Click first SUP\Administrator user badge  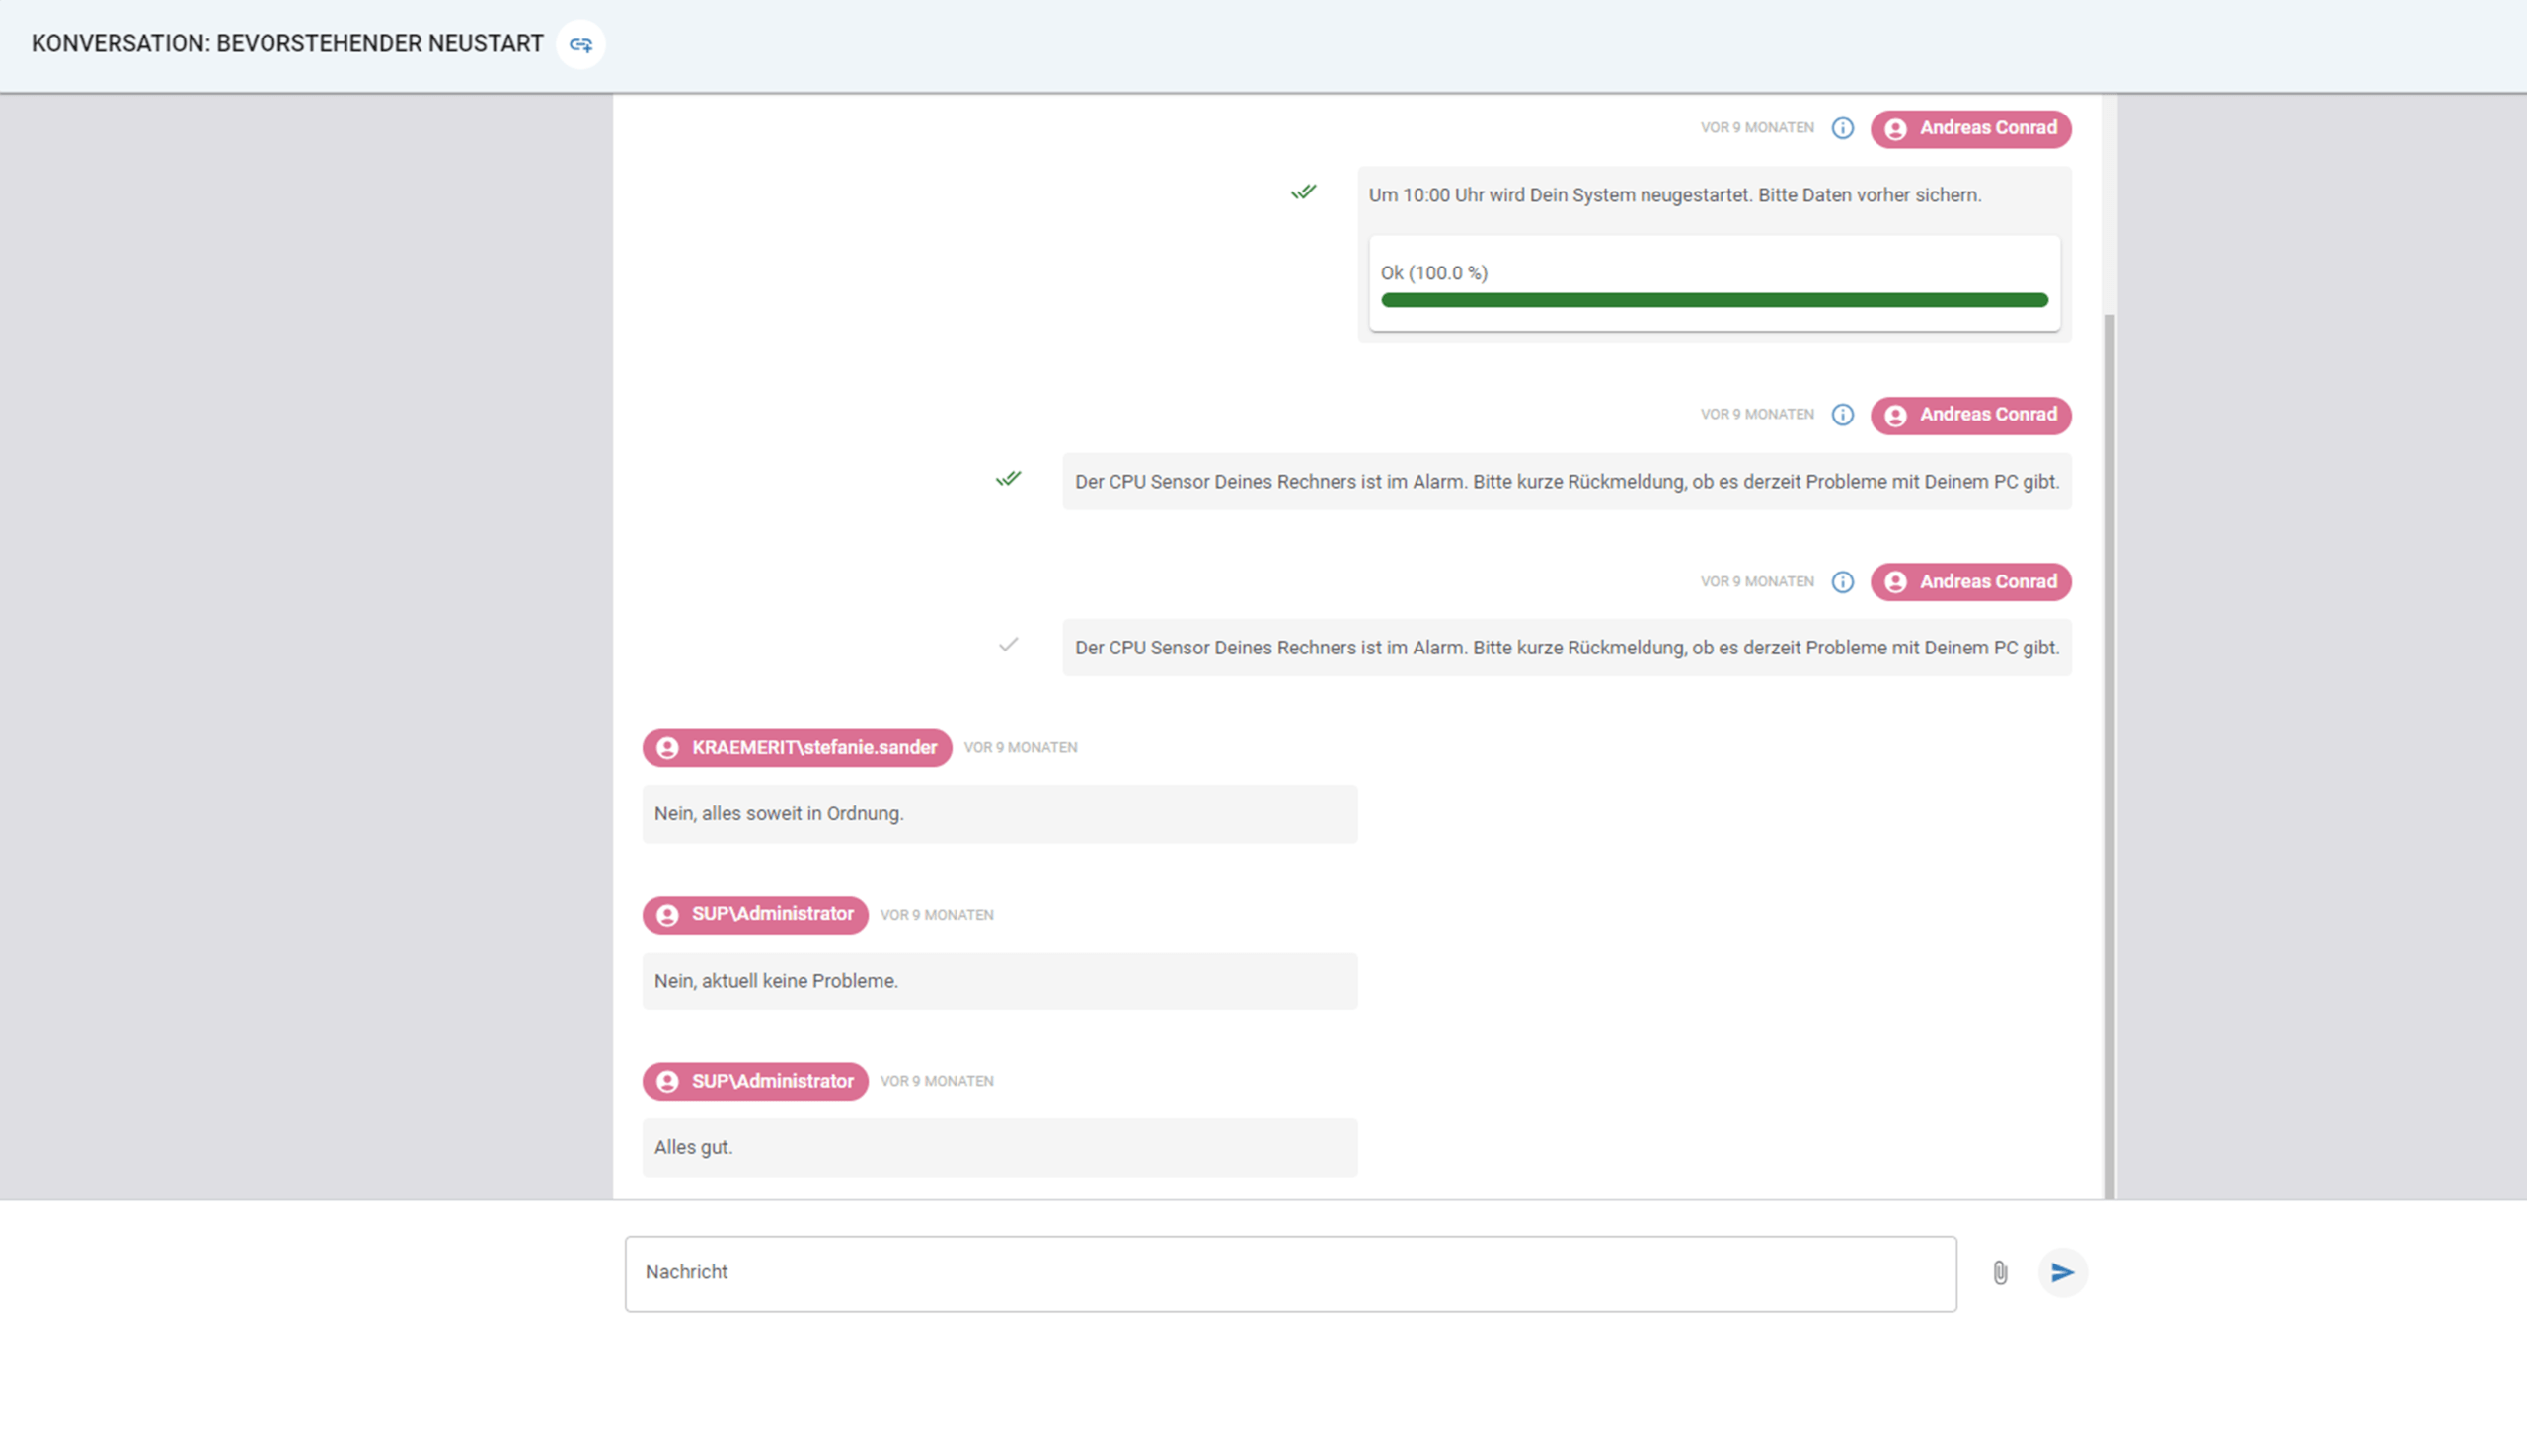pos(755,915)
